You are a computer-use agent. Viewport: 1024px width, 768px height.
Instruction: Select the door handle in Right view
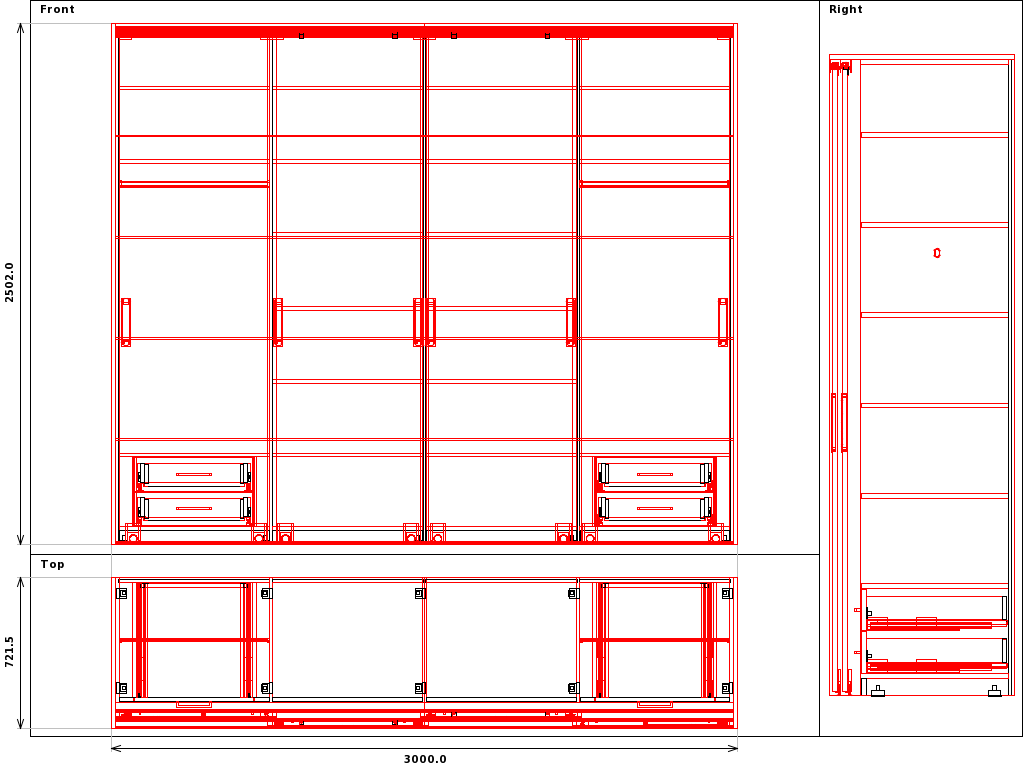844,422
